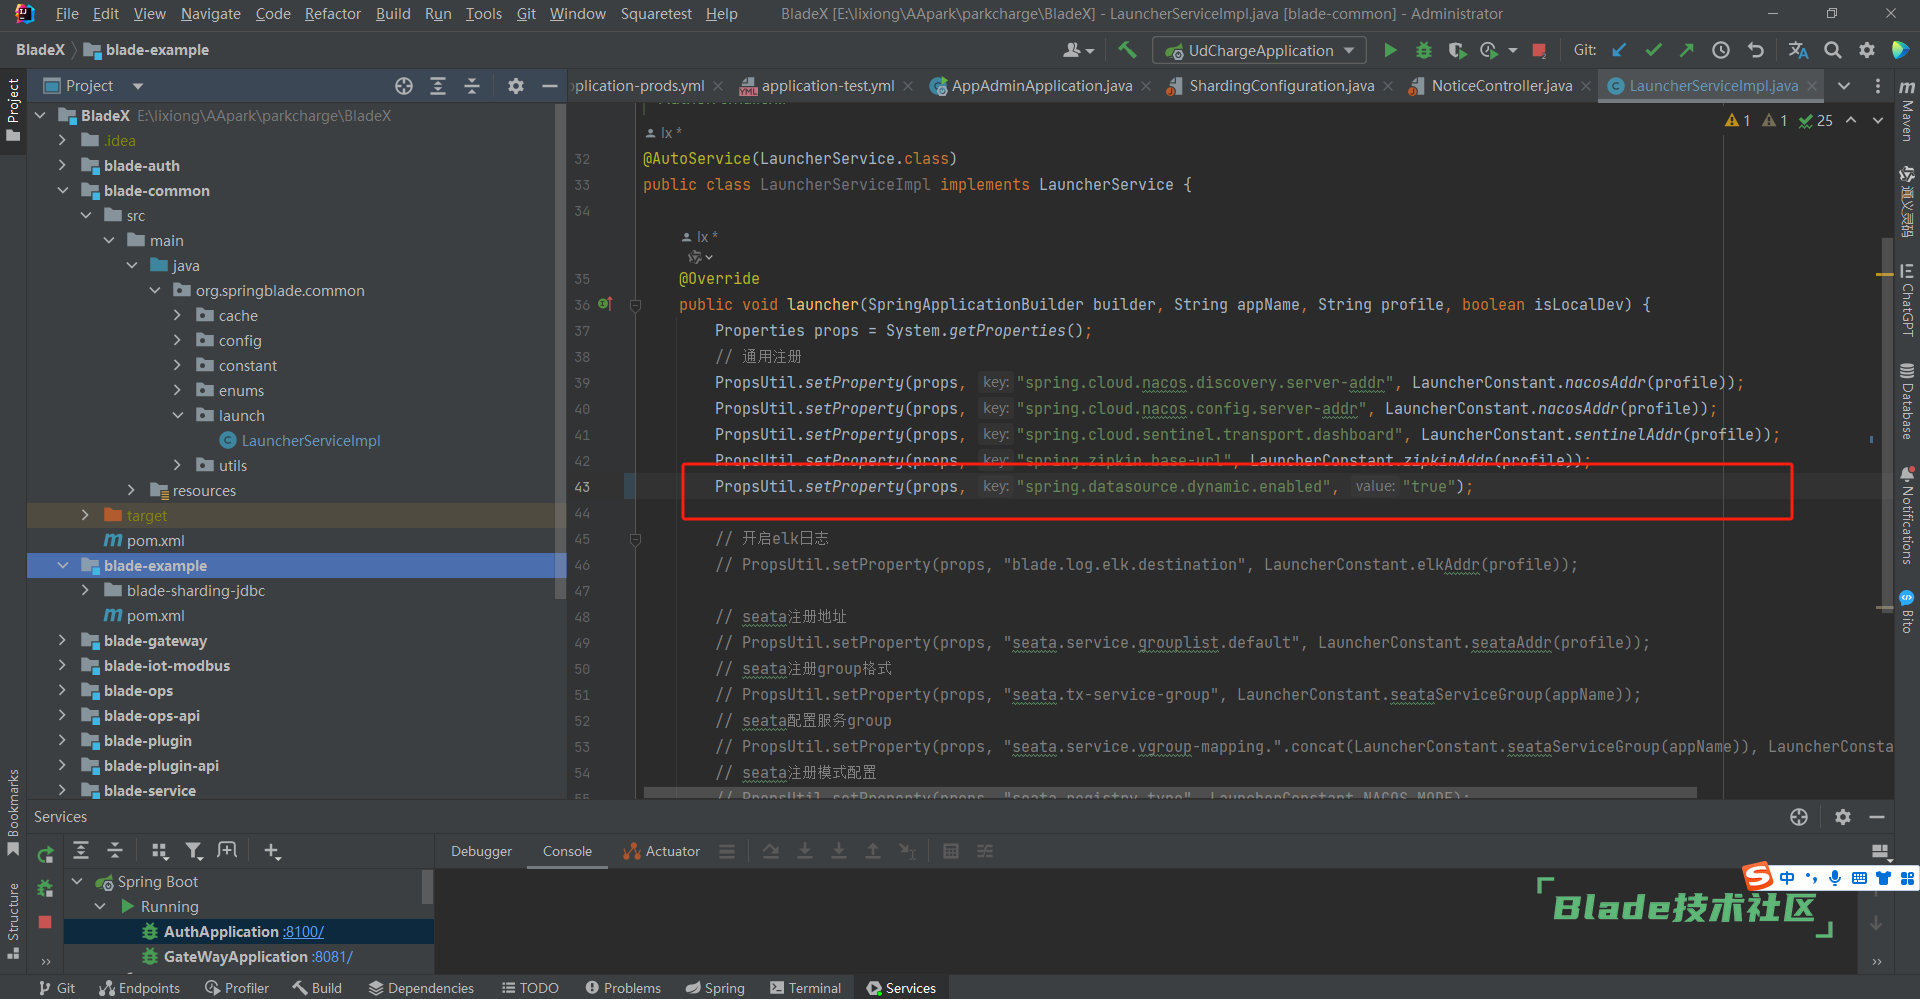Click the line 36 override gutter icon
This screenshot has width=1920, height=999.
point(605,303)
